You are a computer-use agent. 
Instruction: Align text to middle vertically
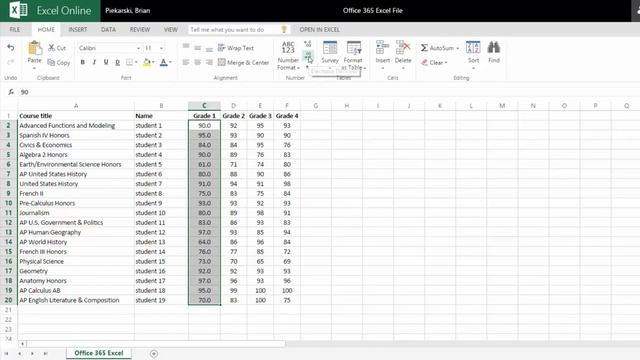point(198,47)
